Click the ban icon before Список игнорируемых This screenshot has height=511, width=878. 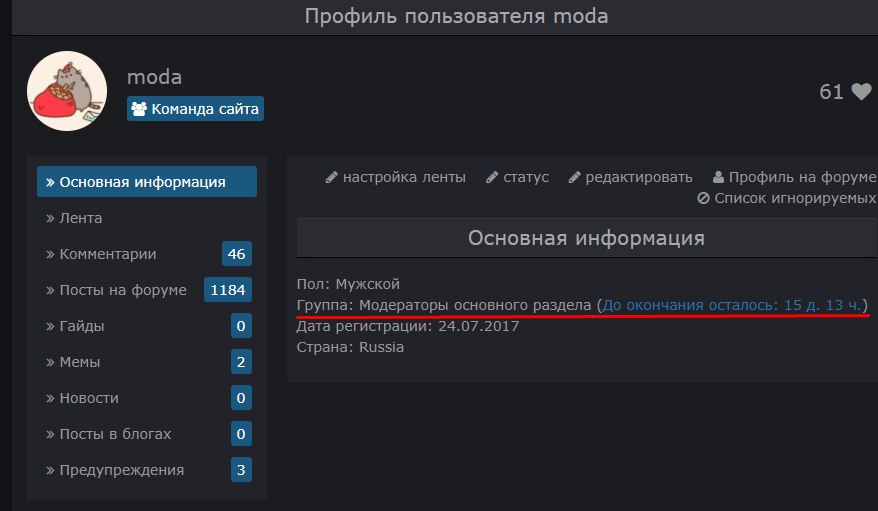click(704, 198)
